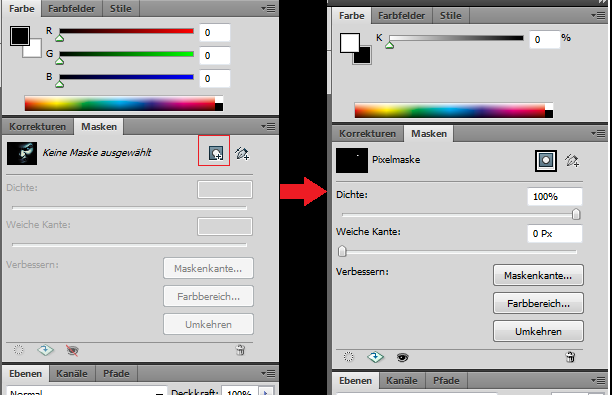
Task: Load selection from mask in left Masken panel
Action: 18,350
